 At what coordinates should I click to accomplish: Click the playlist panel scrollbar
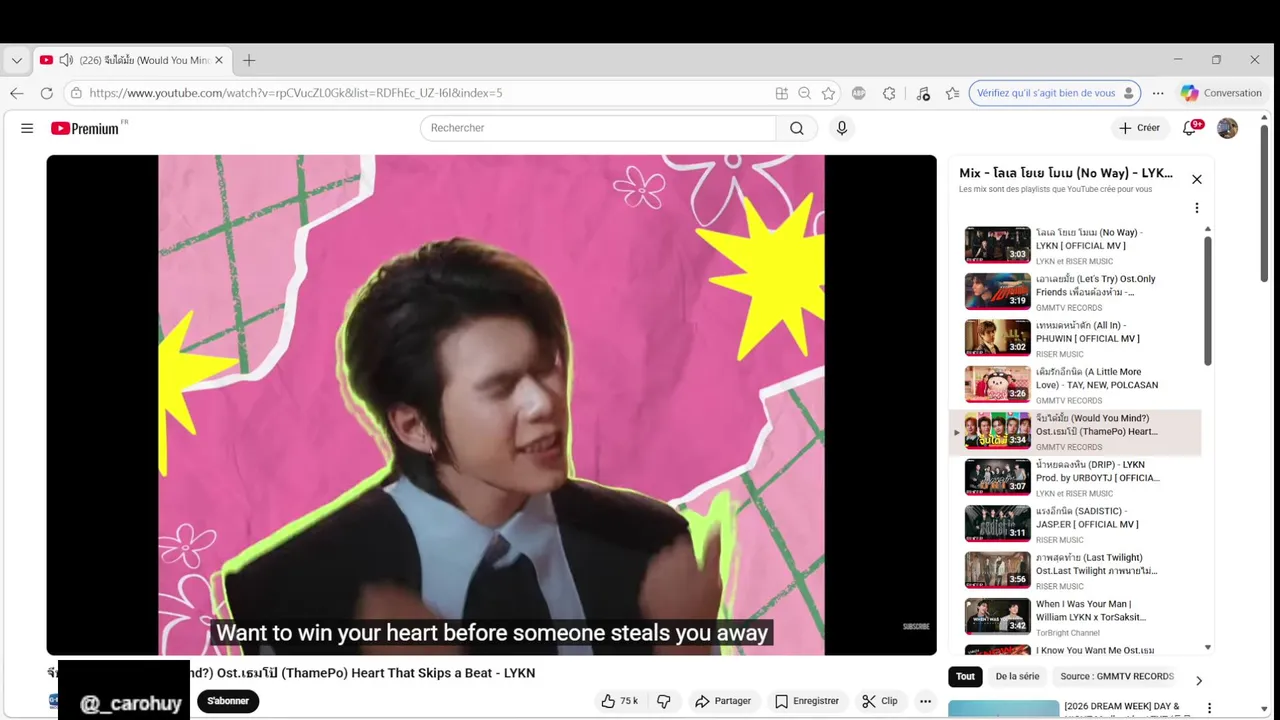coord(1207,300)
